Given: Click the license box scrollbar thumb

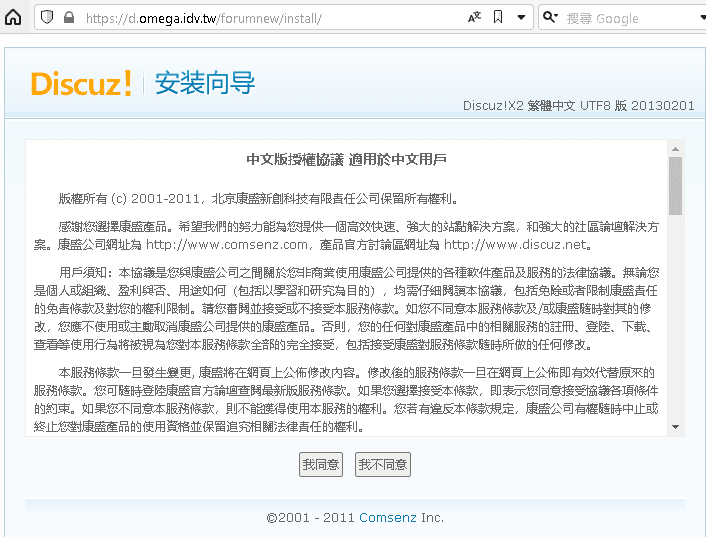Looking at the screenshot, I should 676,185.
